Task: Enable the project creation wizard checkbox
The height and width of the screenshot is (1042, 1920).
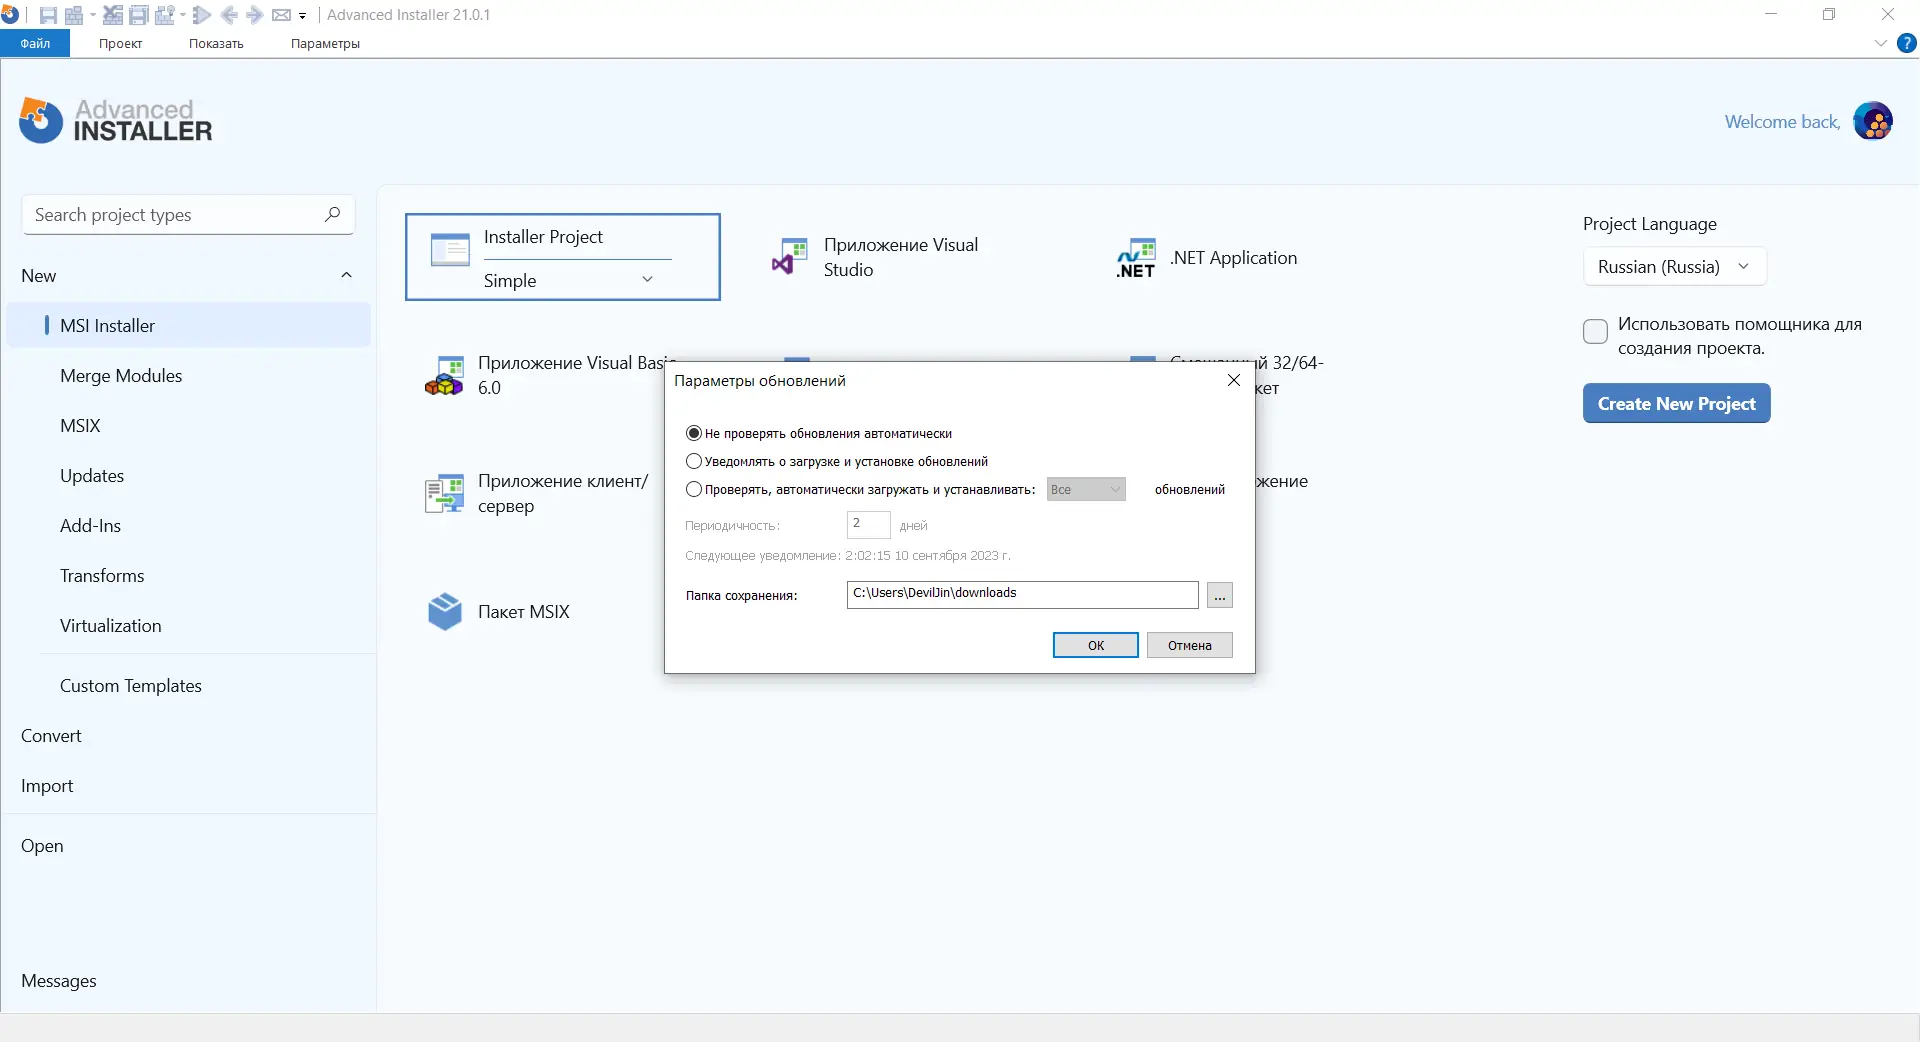Action: (1596, 331)
